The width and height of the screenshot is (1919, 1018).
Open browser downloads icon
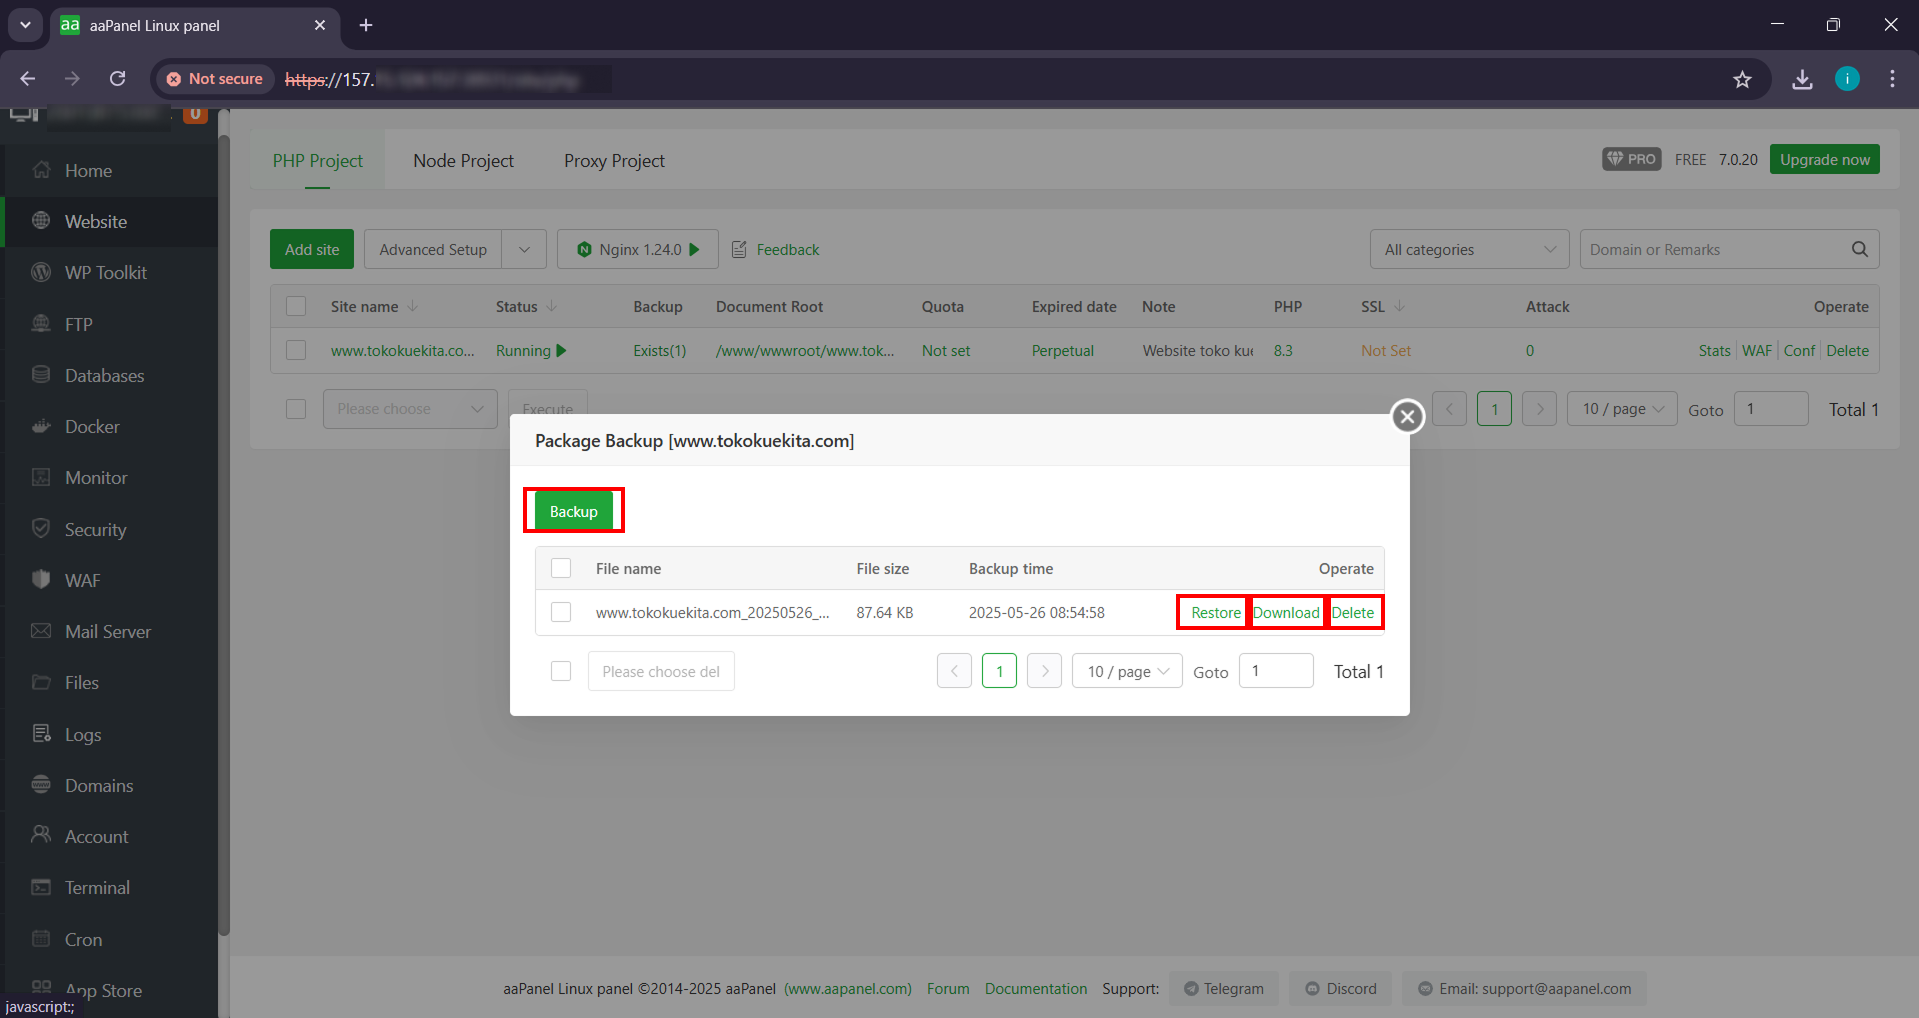click(x=1802, y=79)
